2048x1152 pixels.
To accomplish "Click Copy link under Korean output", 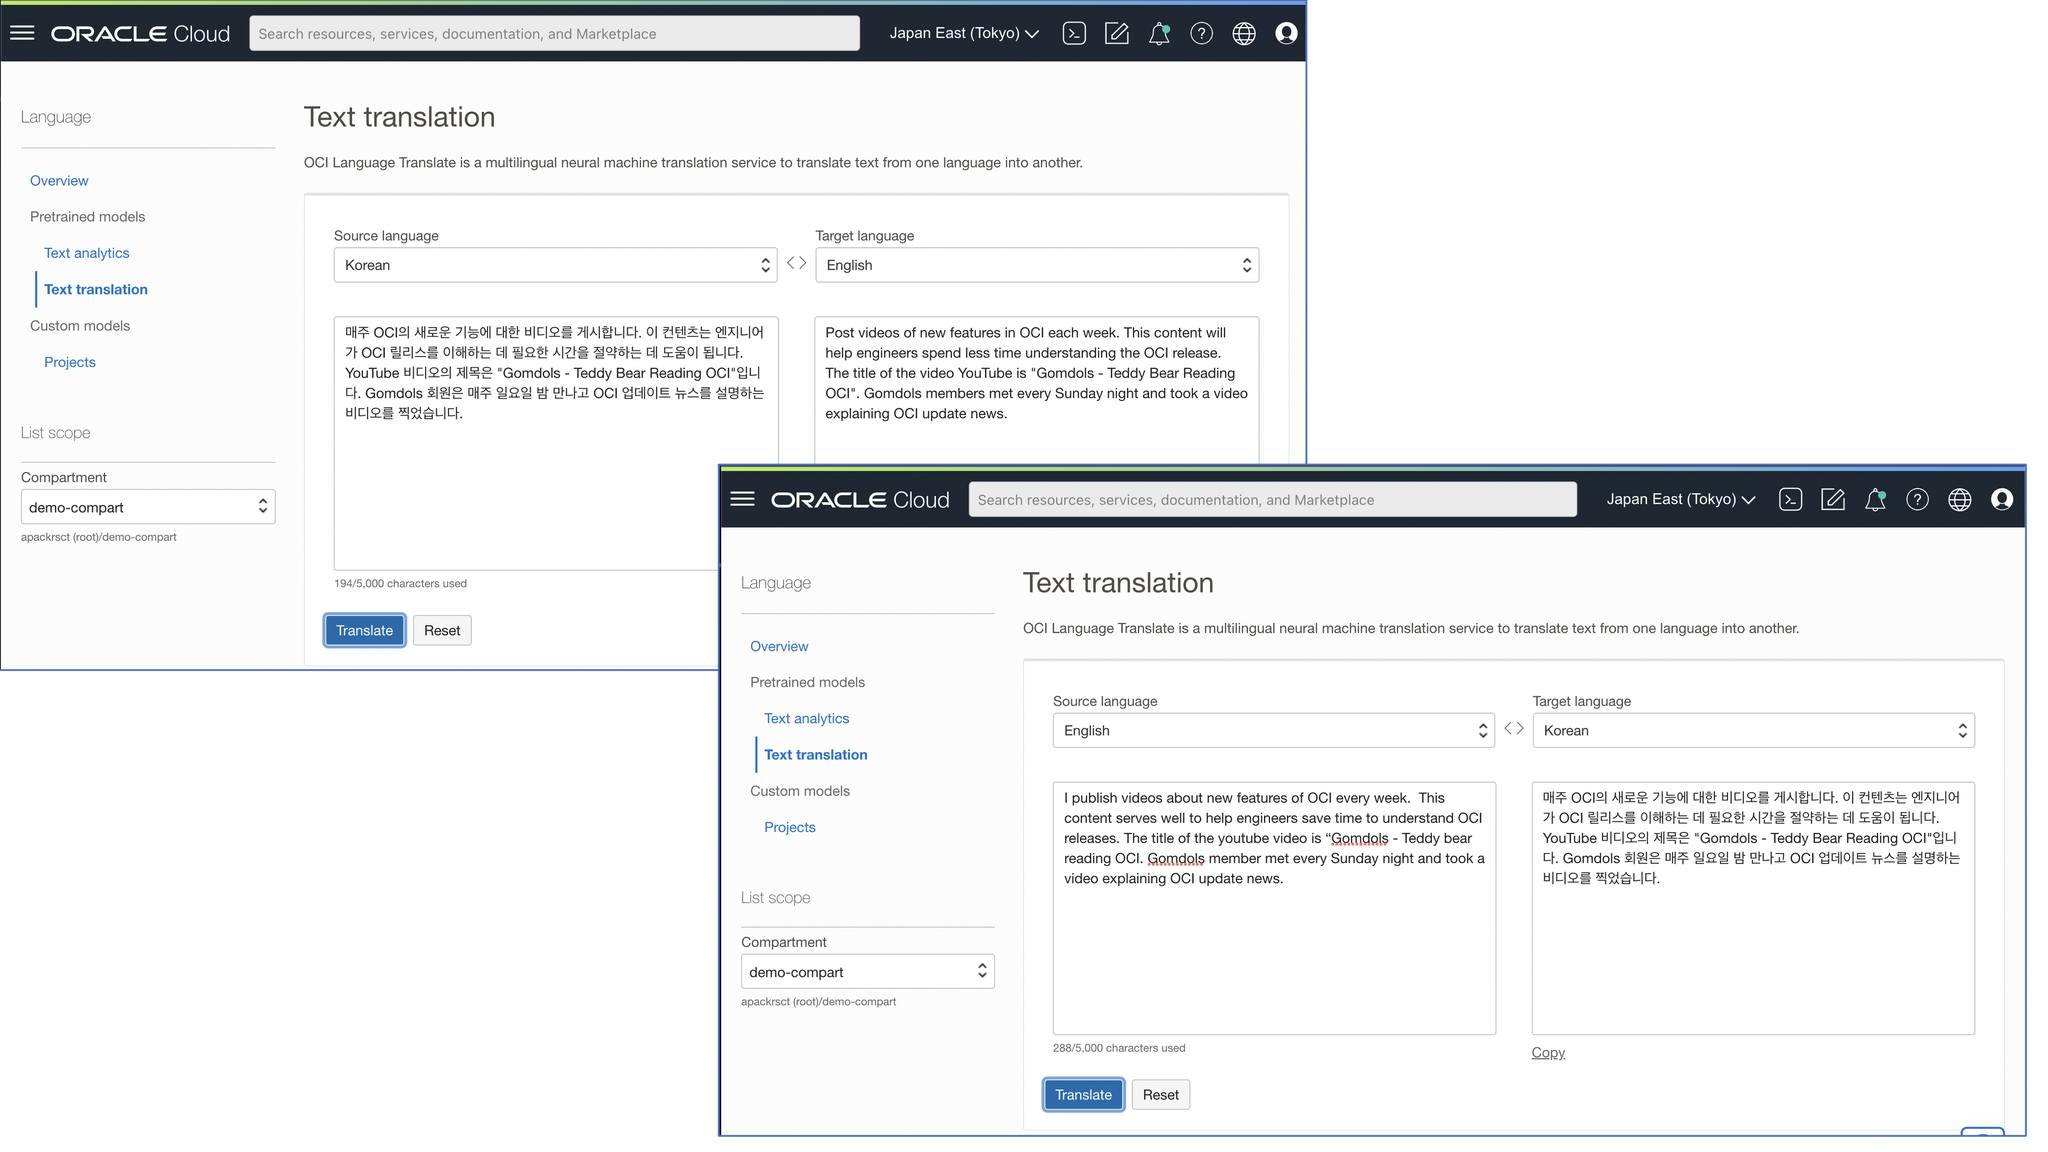I will pyautogui.click(x=1548, y=1052).
